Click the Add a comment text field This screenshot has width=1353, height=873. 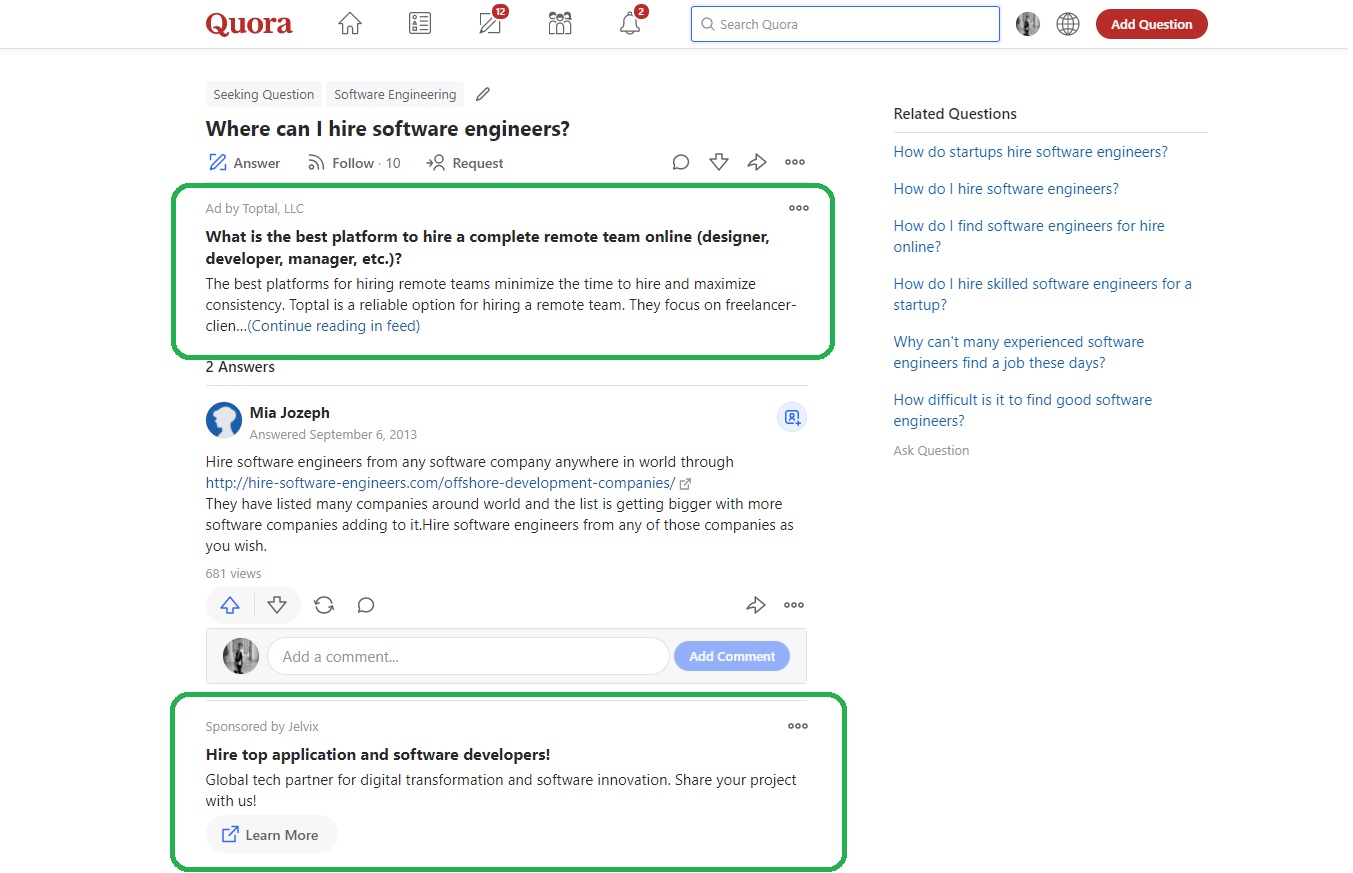click(x=468, y=656)
